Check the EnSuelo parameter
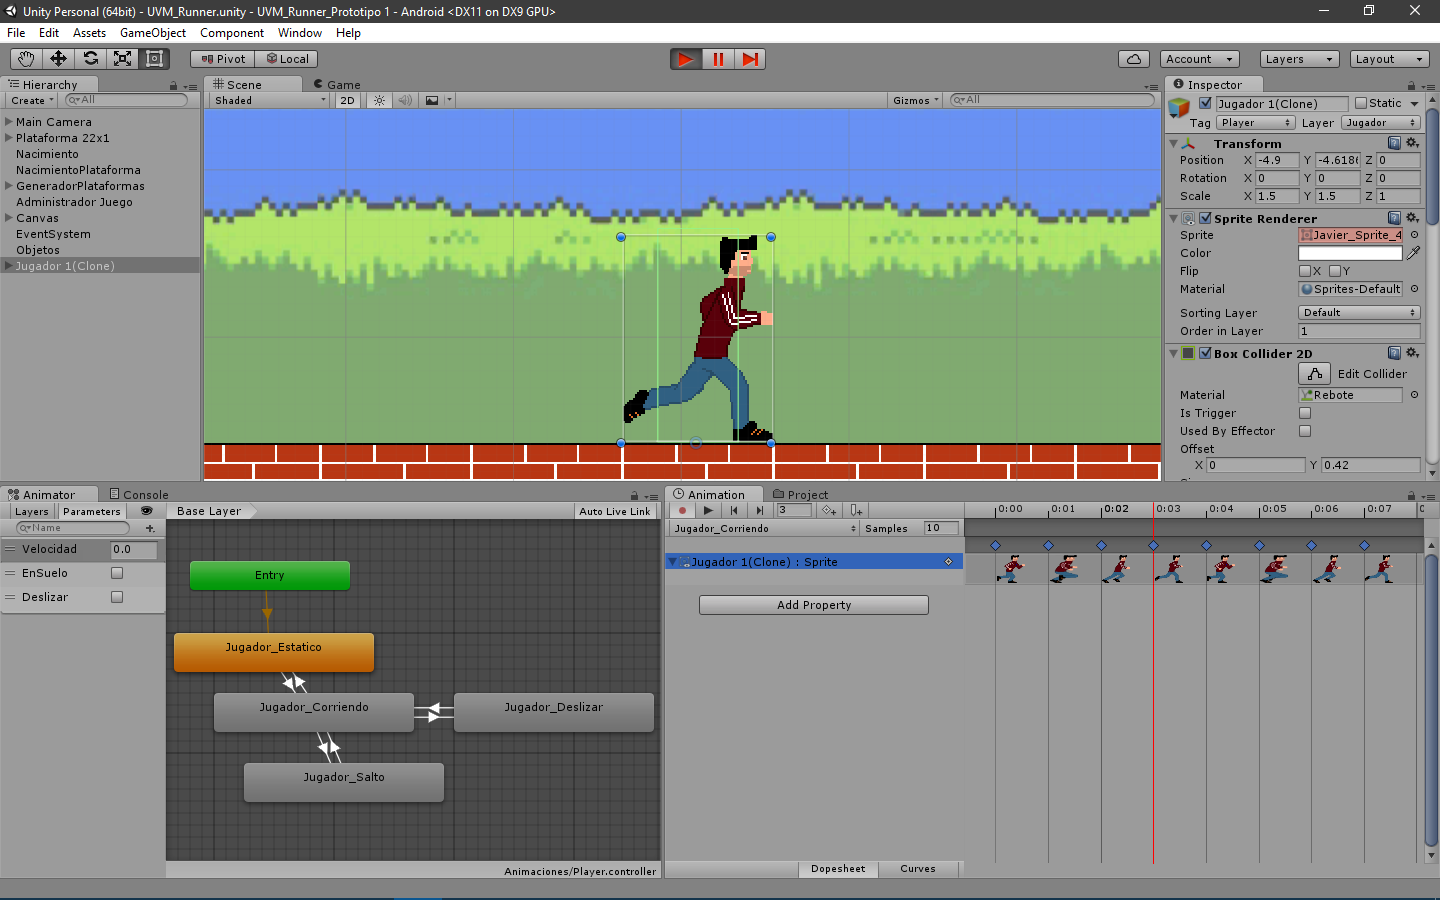The width and height of the screenshot is (1440, 900). (x=117, y=573)
